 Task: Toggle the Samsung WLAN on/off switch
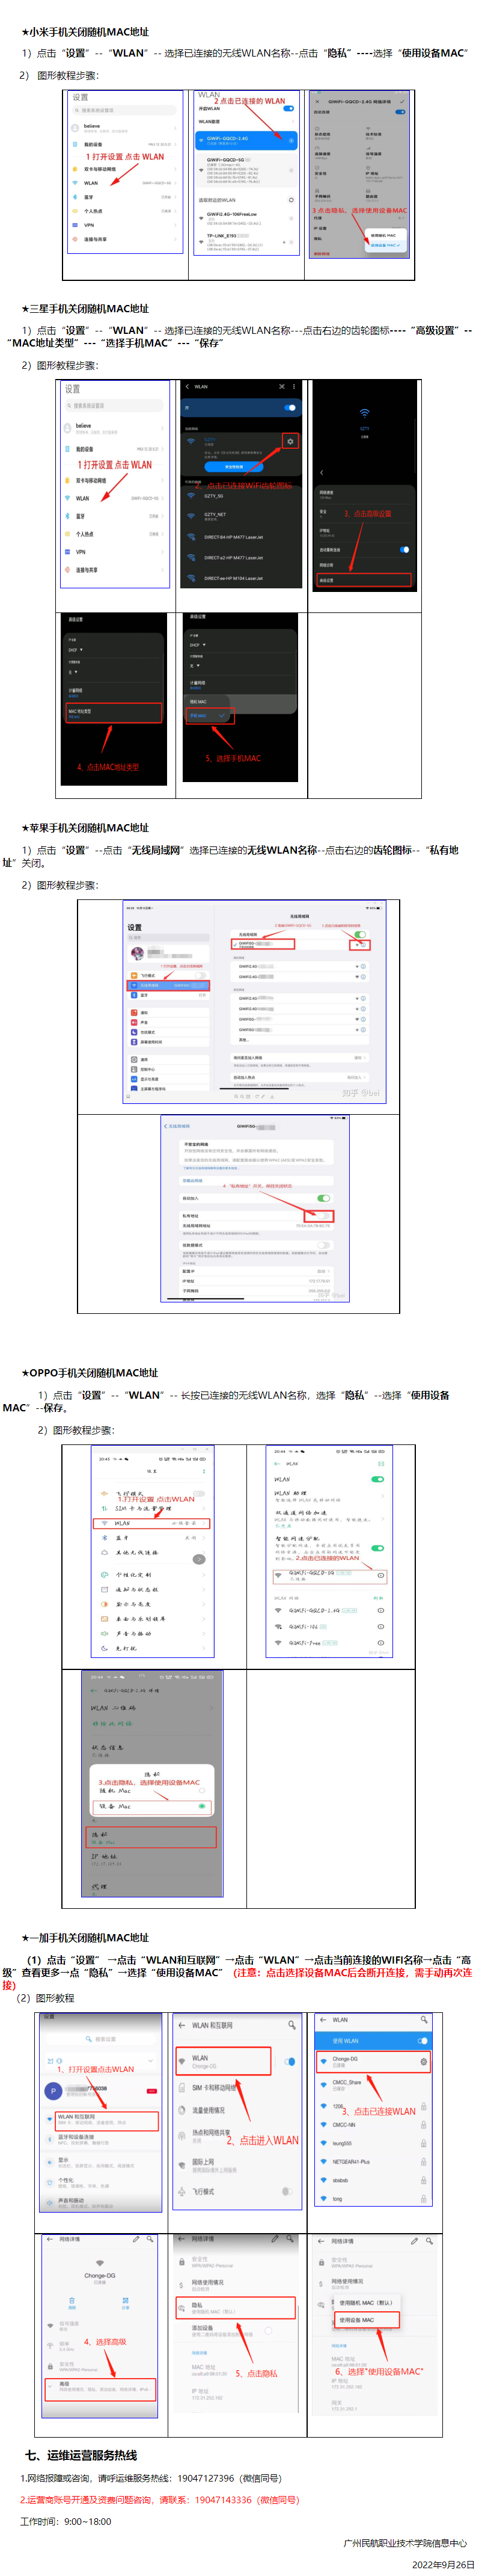coord(290,408)
